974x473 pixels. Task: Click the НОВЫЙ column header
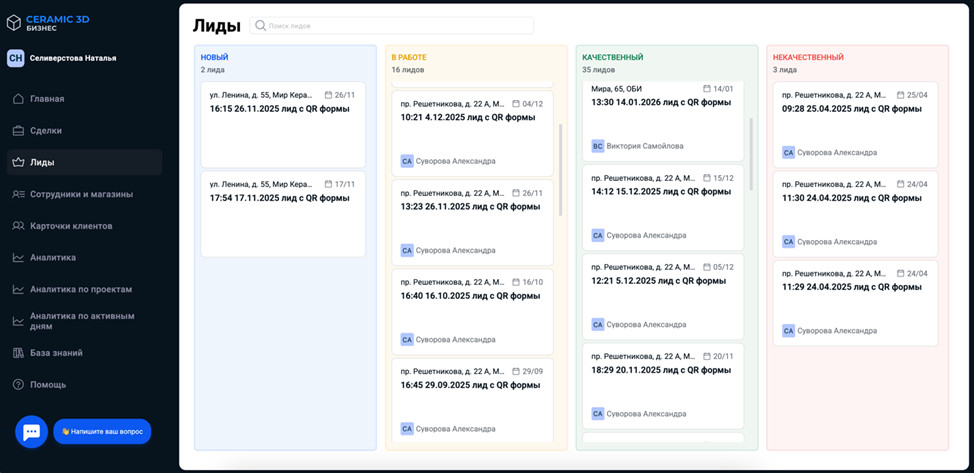point(214,57)
